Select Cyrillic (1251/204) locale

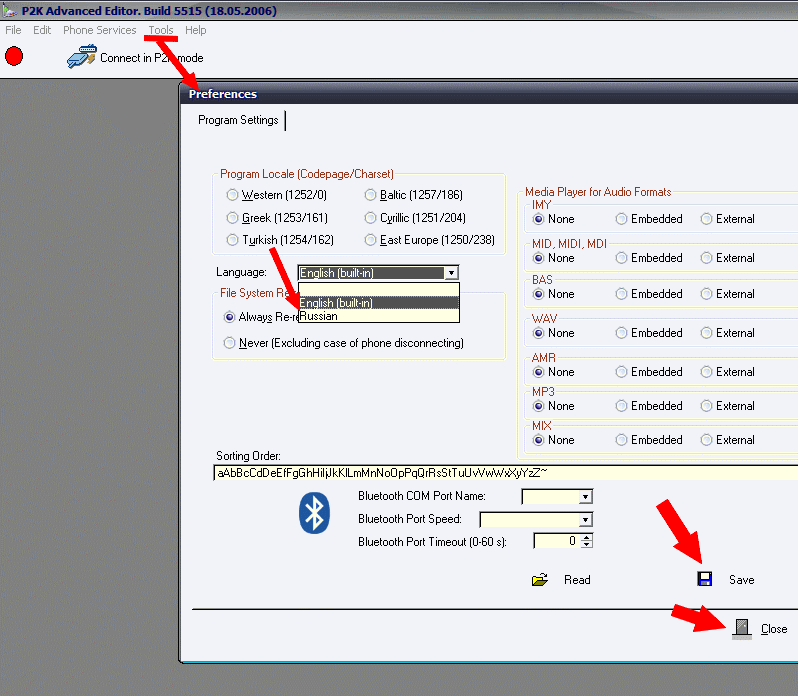pos(370,218)
